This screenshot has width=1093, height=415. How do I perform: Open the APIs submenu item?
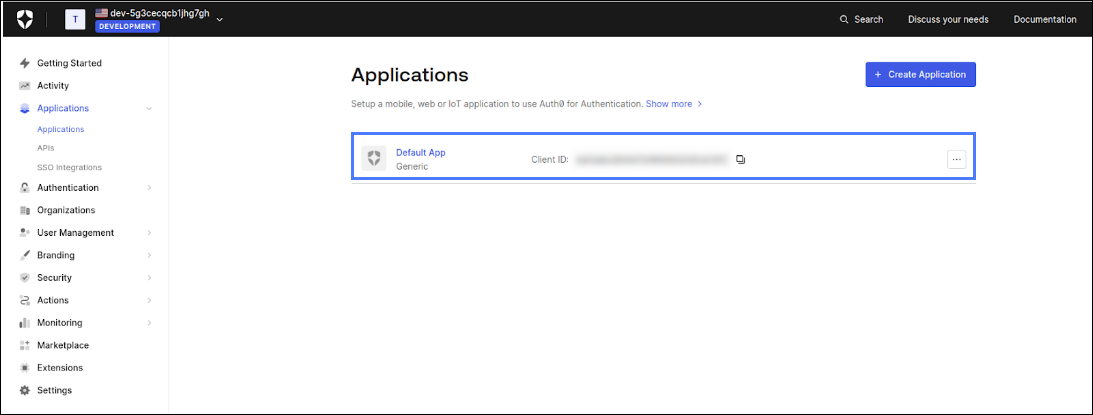coord(46,148)
